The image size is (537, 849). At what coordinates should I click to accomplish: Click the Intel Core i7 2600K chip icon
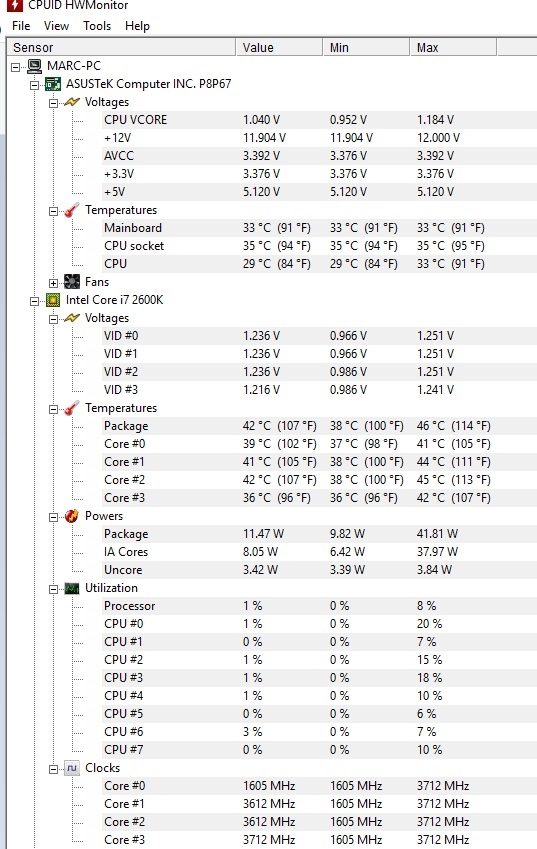(53, 300)
